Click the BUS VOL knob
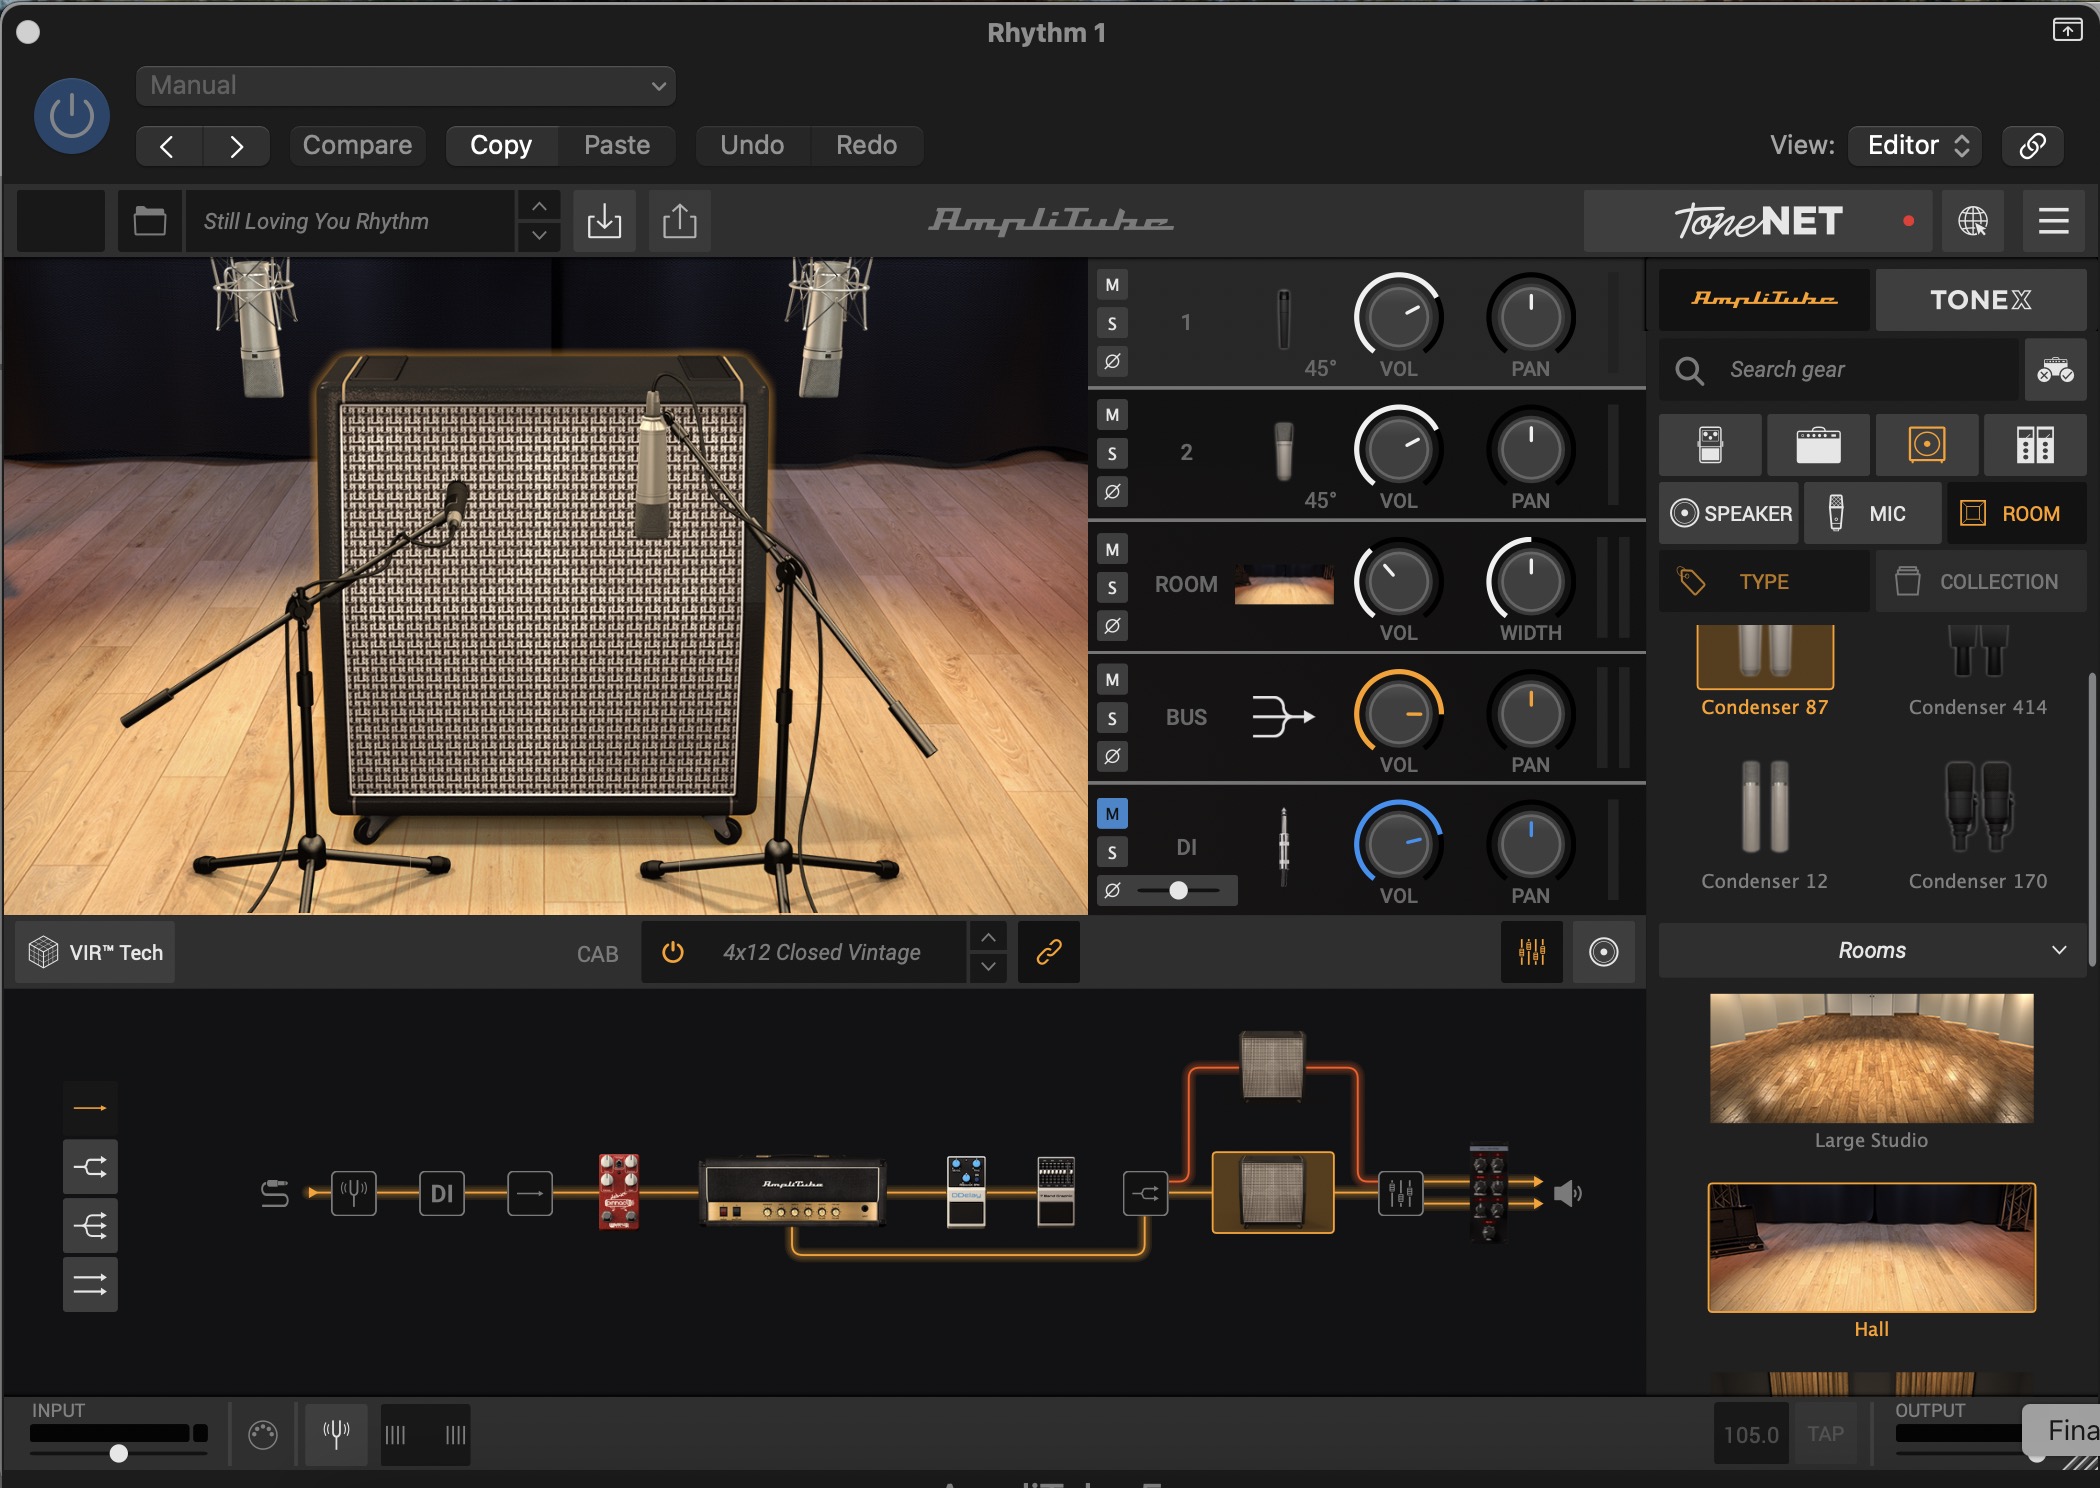 point(1398,714)
